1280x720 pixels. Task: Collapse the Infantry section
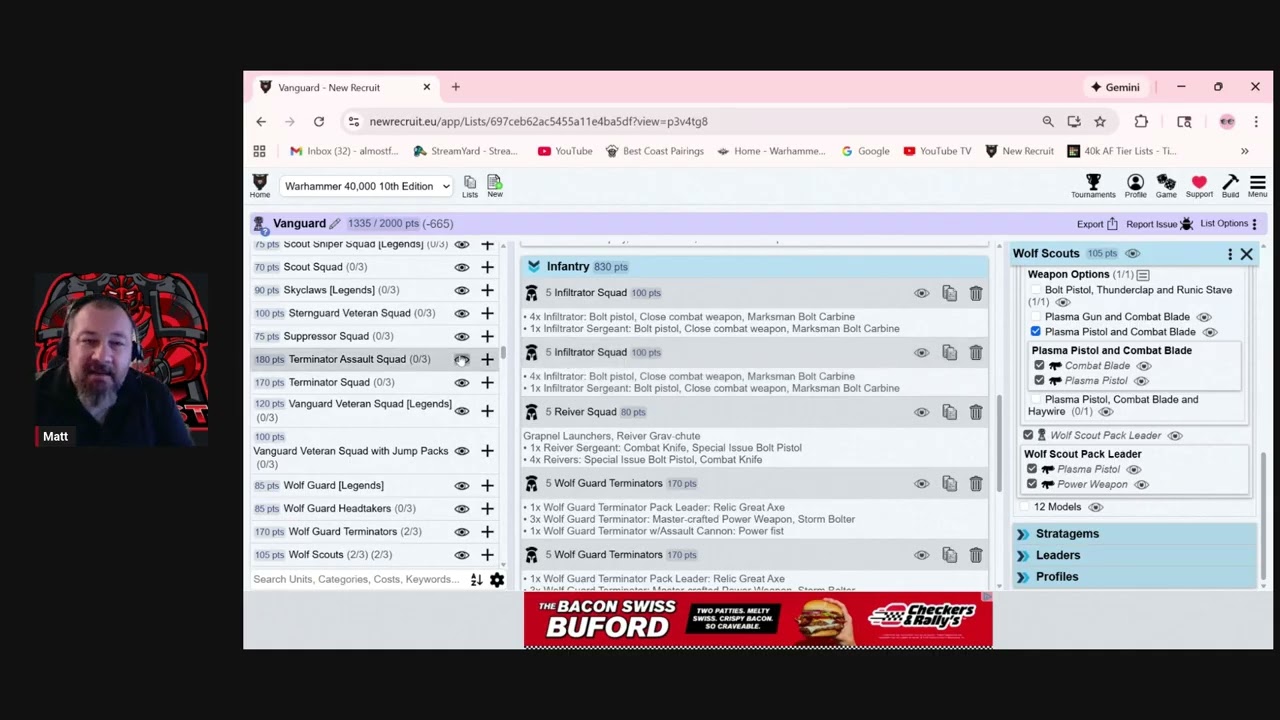534,267
